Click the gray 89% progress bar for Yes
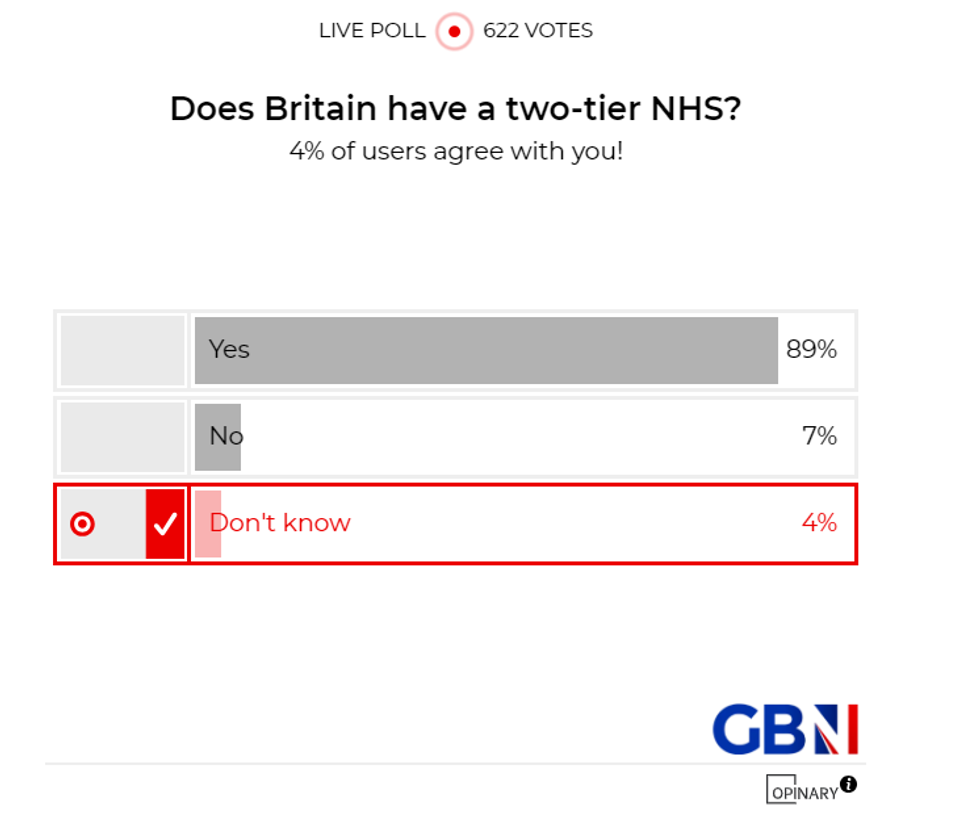The height and width of the screenshot is (838, 980). [485, 350]
